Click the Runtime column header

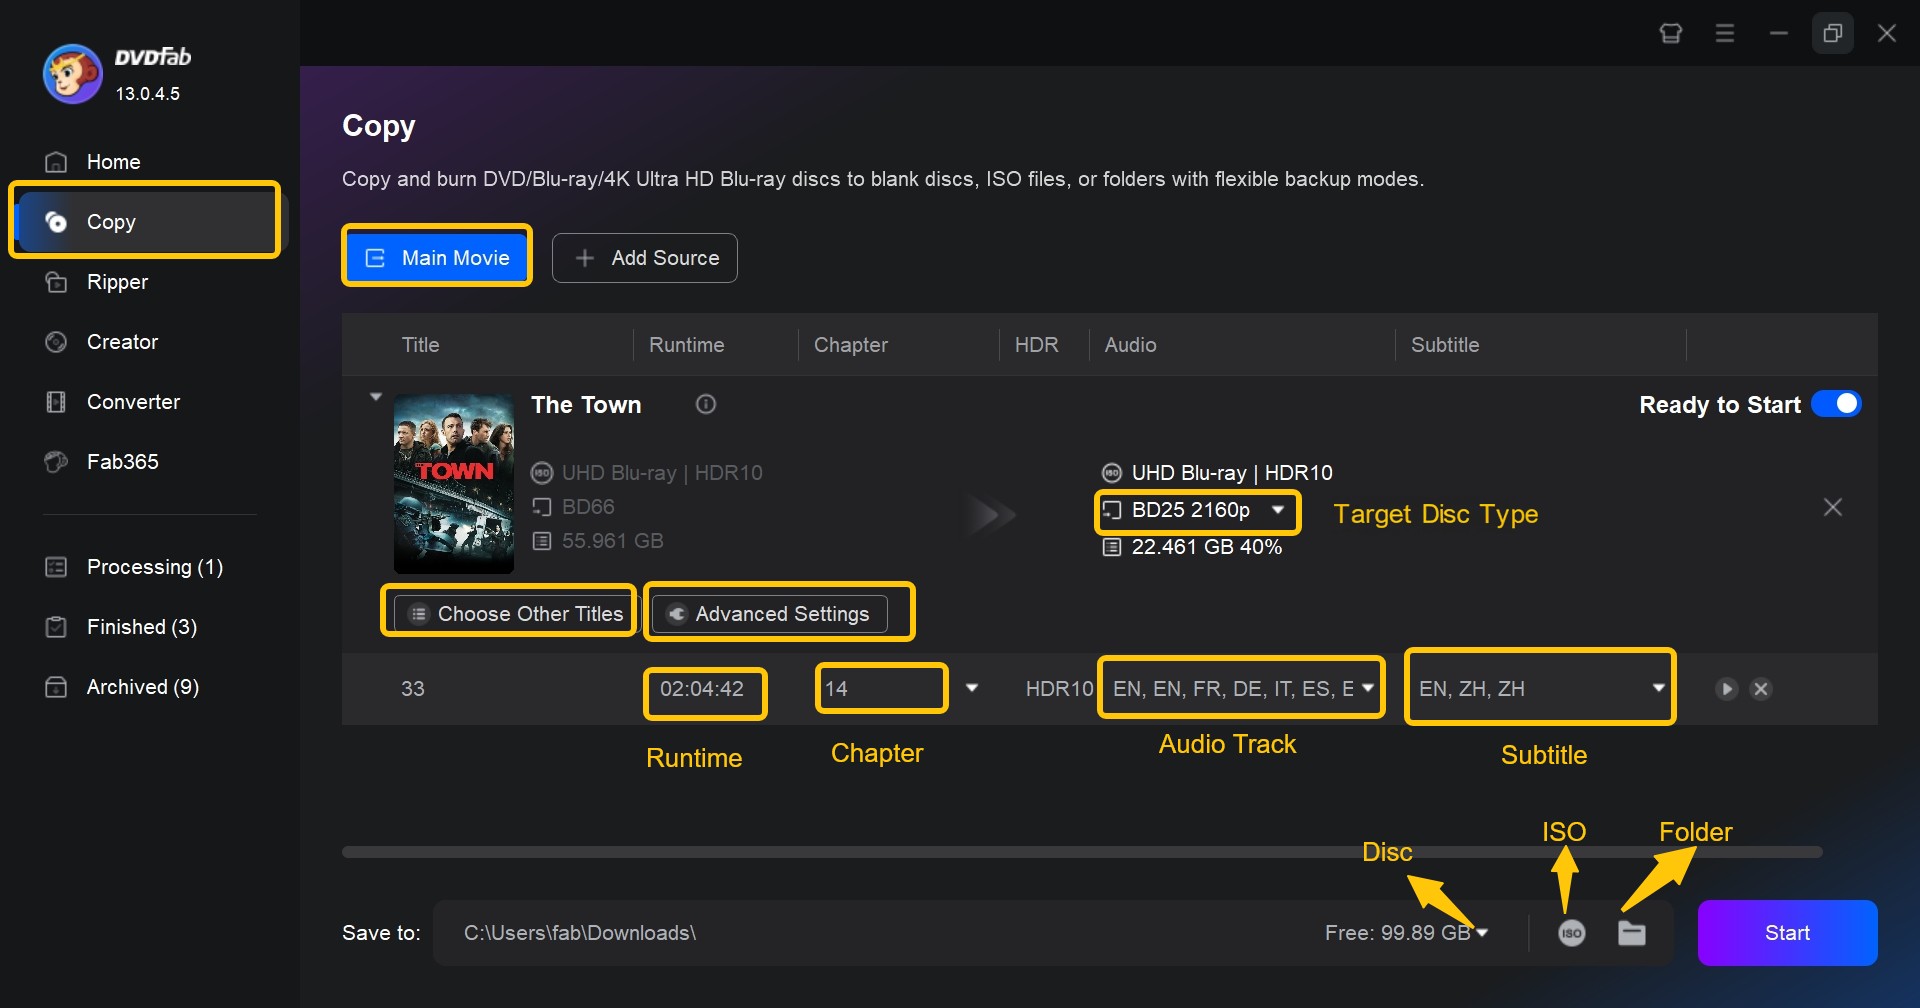[686, 344]
